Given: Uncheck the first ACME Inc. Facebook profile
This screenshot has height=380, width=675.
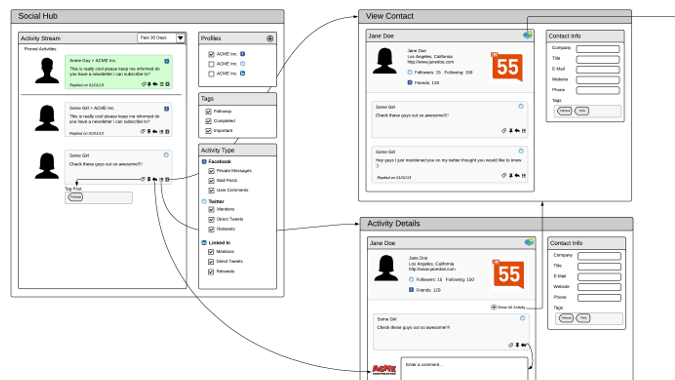Looking at the screenshot, I should (x=211, y=54).
